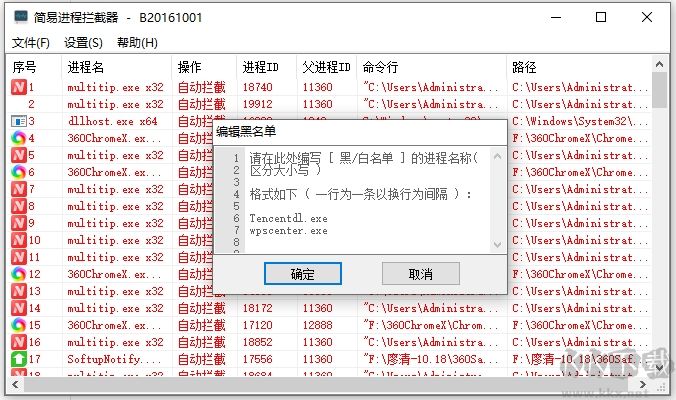Sort by the 操作 column header
The width and height of the screenshot is (676, 400).
[204, 67]
